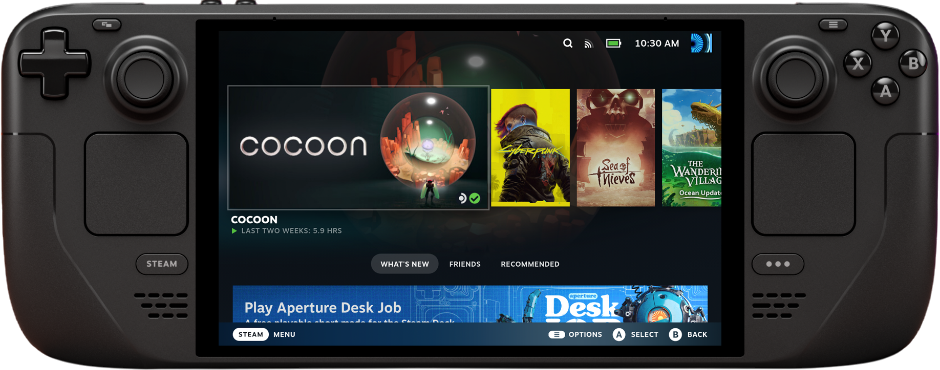
Task: Click the green play arrow under Cocoon
Action: click(235, 231)
